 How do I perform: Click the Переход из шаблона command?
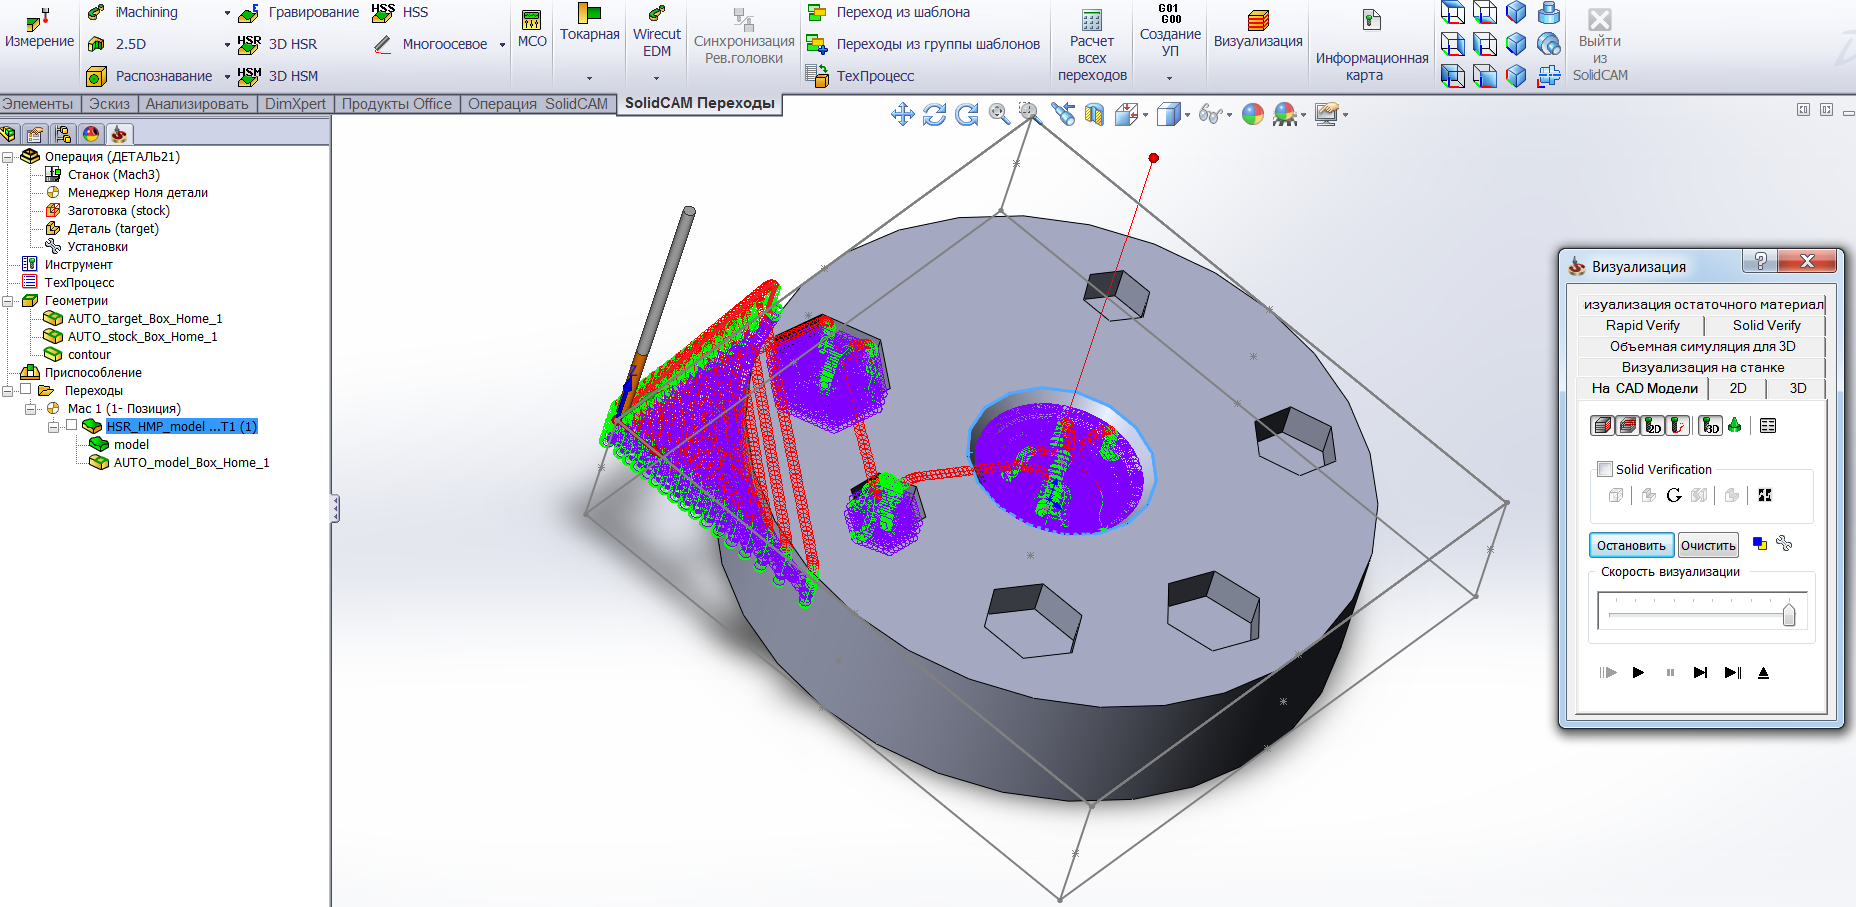pos(888,12)
